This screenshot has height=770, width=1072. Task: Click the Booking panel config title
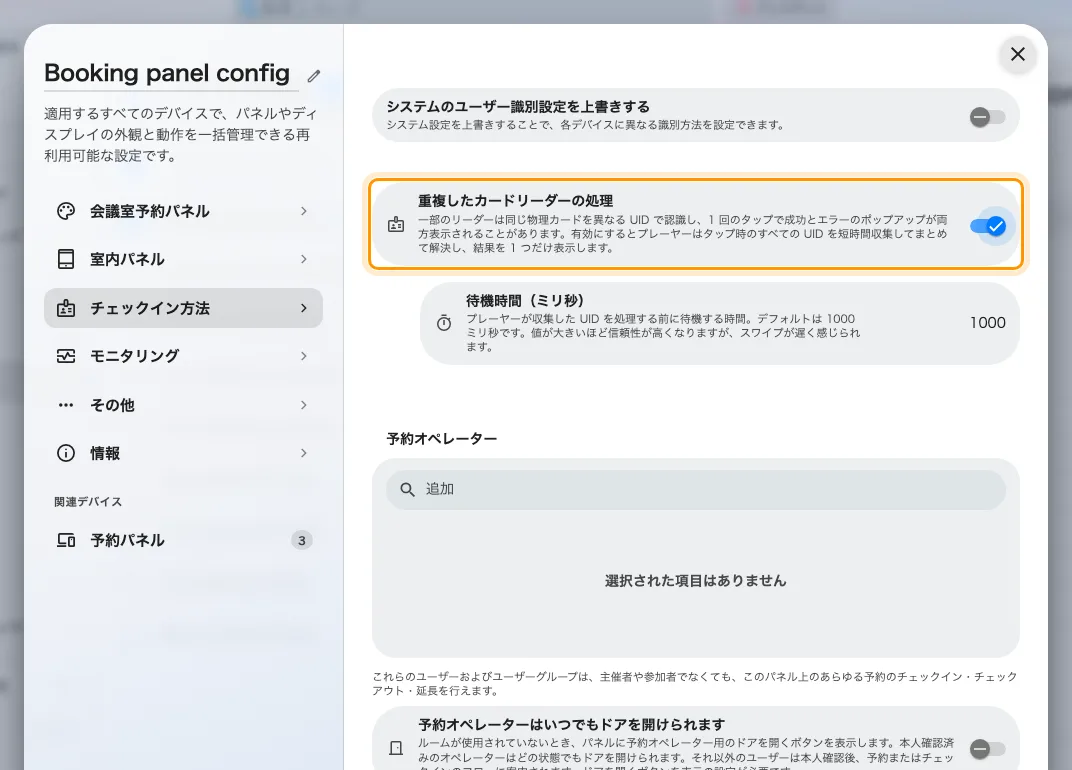click(x=167, y=73)
